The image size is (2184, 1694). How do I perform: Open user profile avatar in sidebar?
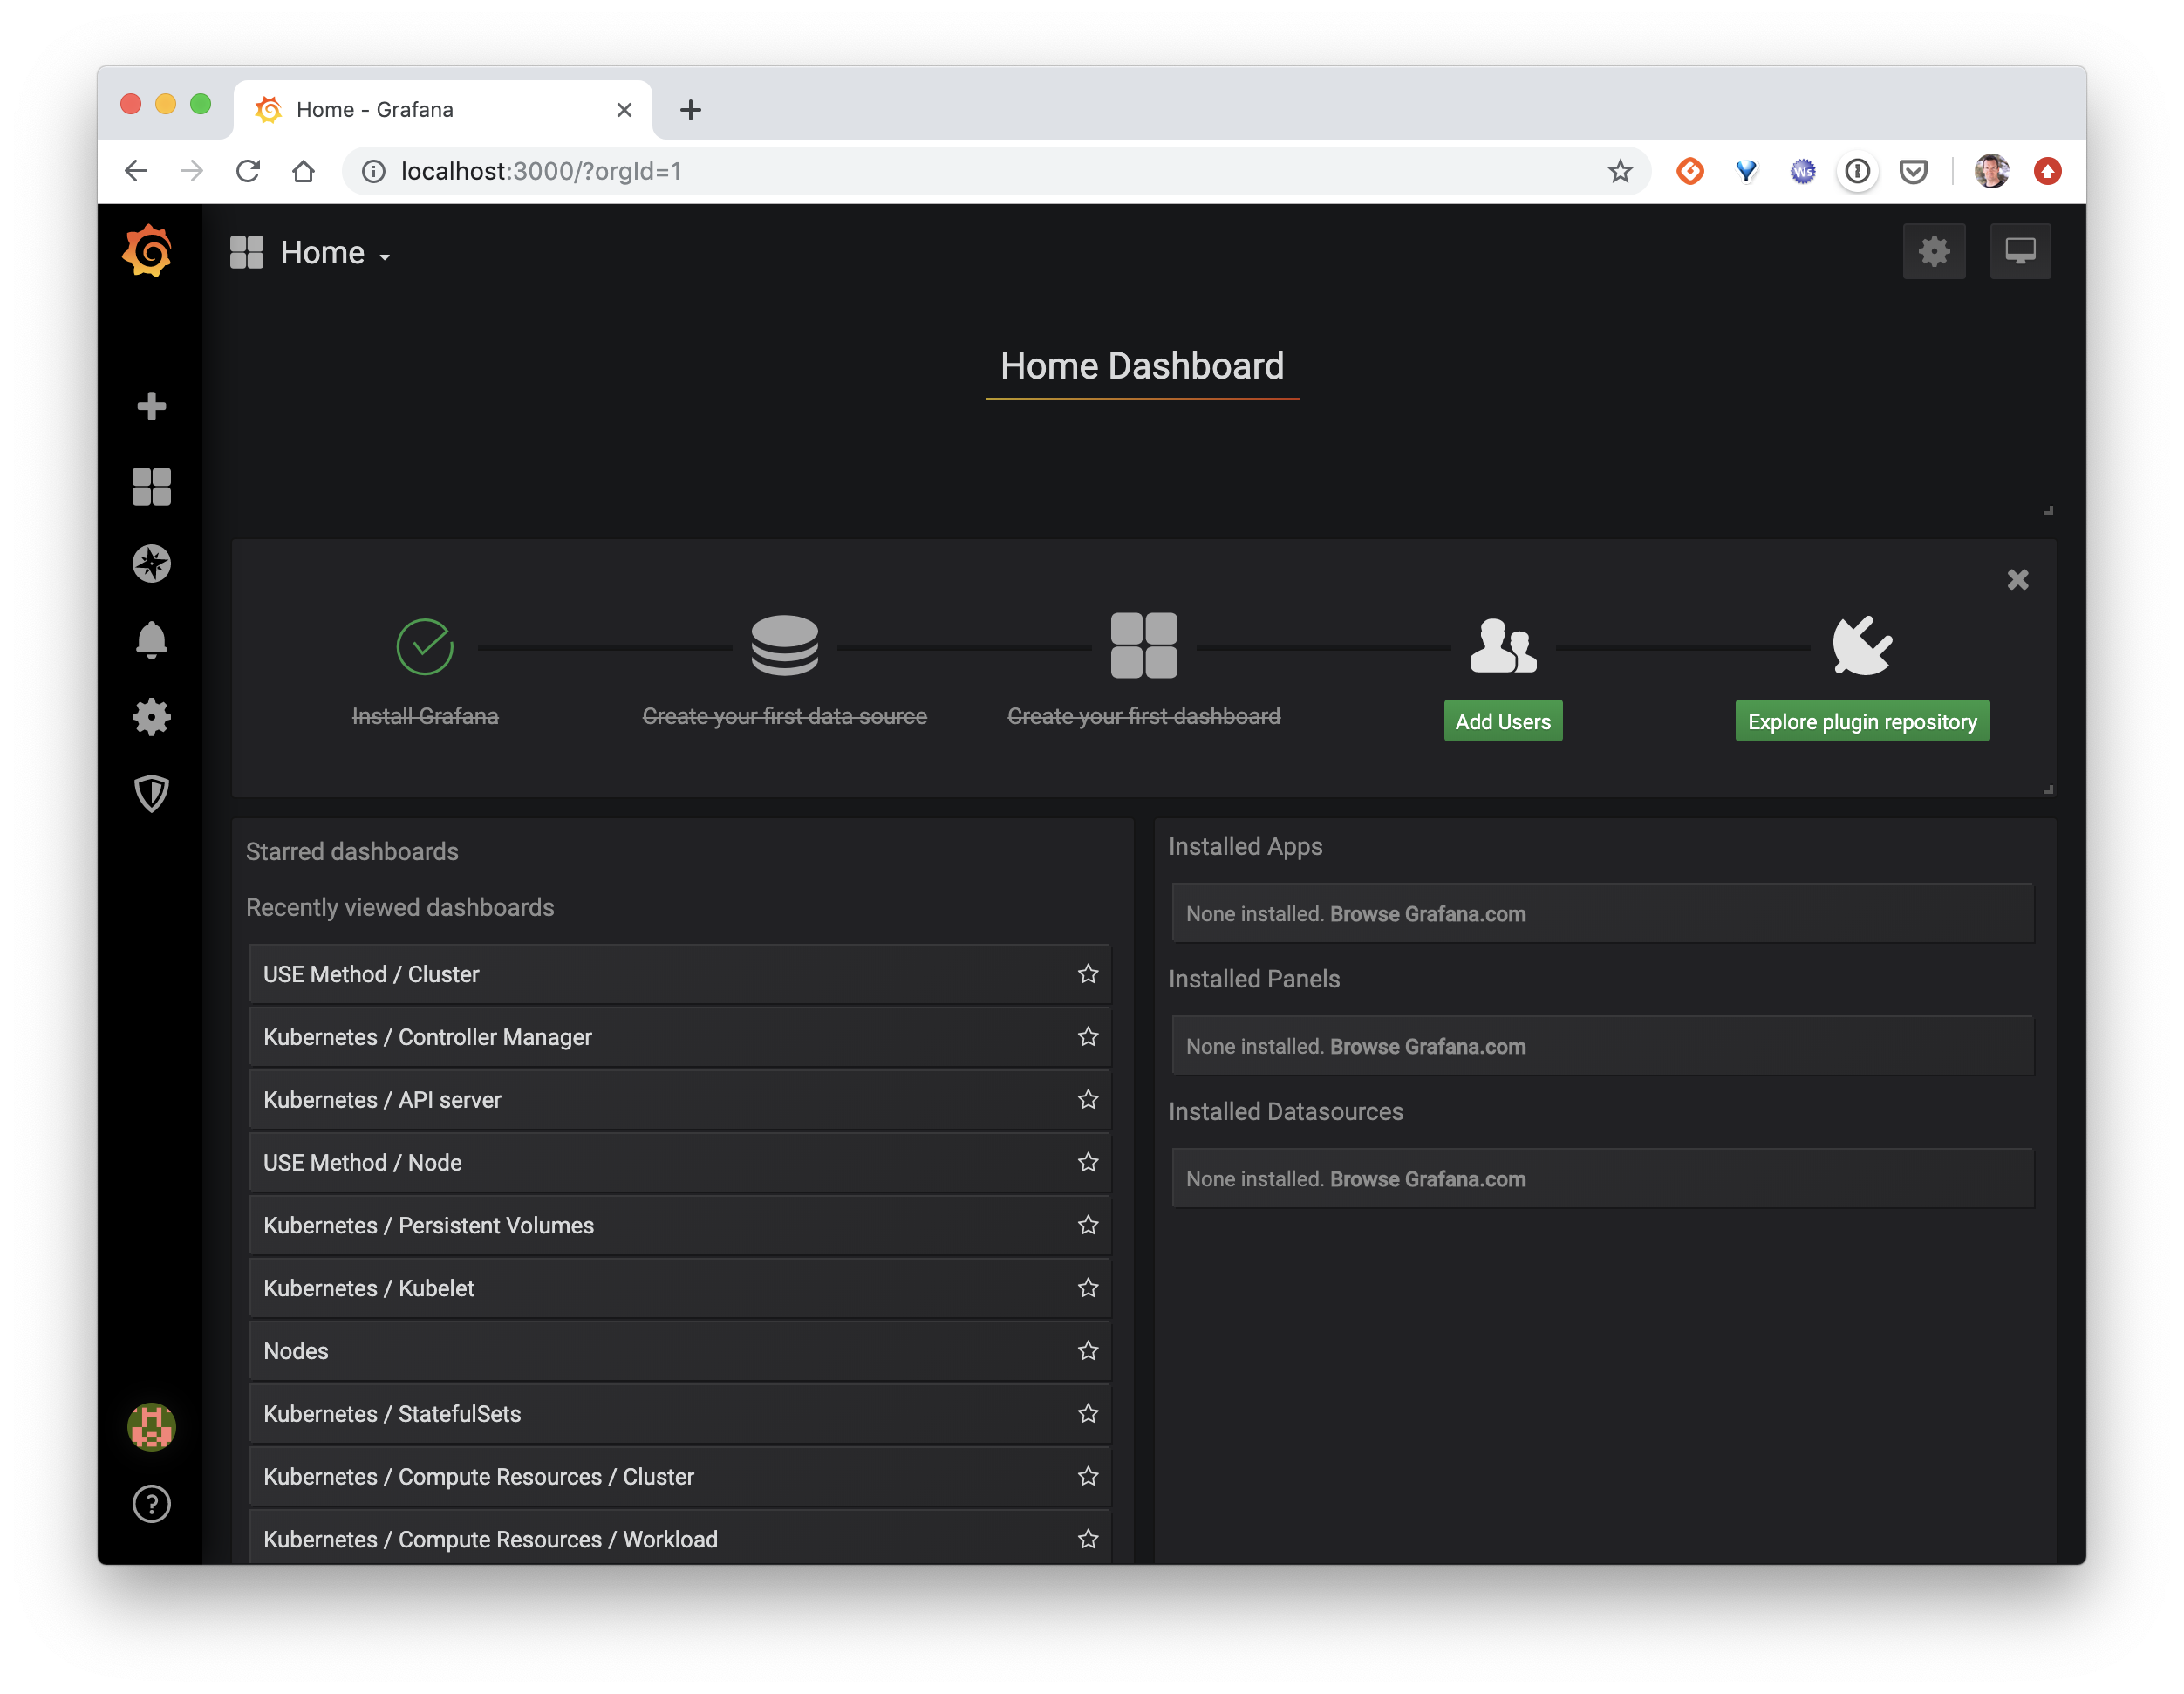(x=151, y=1427)
